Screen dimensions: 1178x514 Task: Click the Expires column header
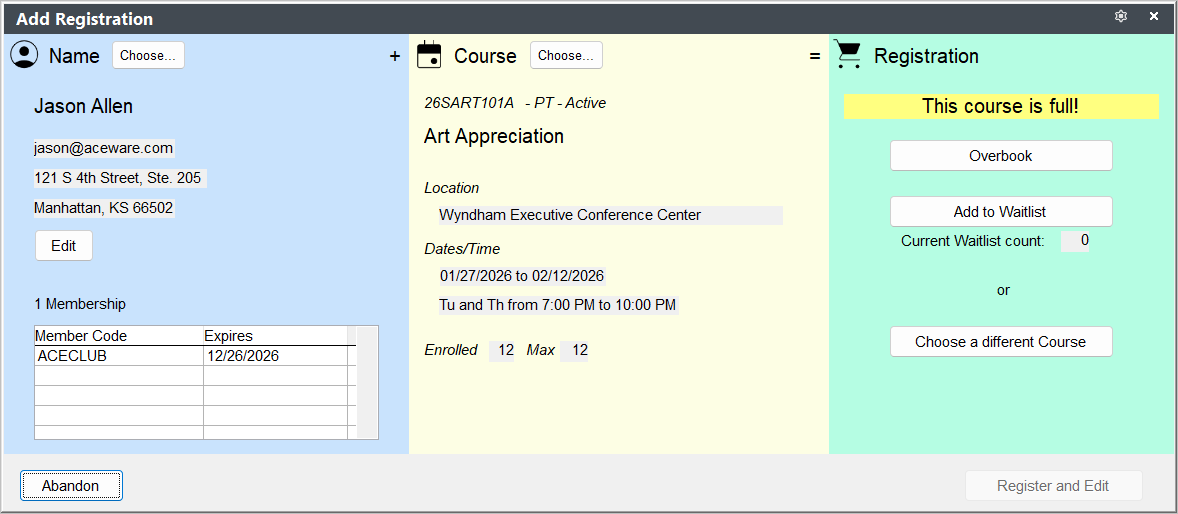pos(275,336)
